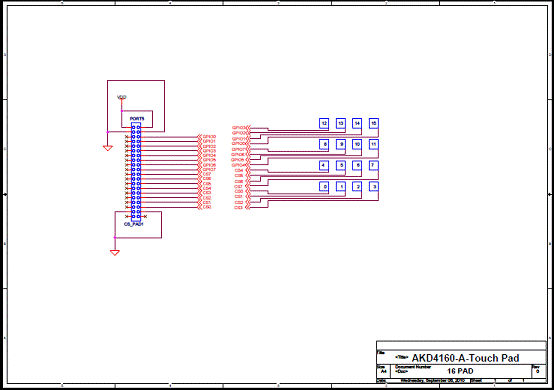Select the PORT5 connector label

pyautogui.click(x=137, y=119)
